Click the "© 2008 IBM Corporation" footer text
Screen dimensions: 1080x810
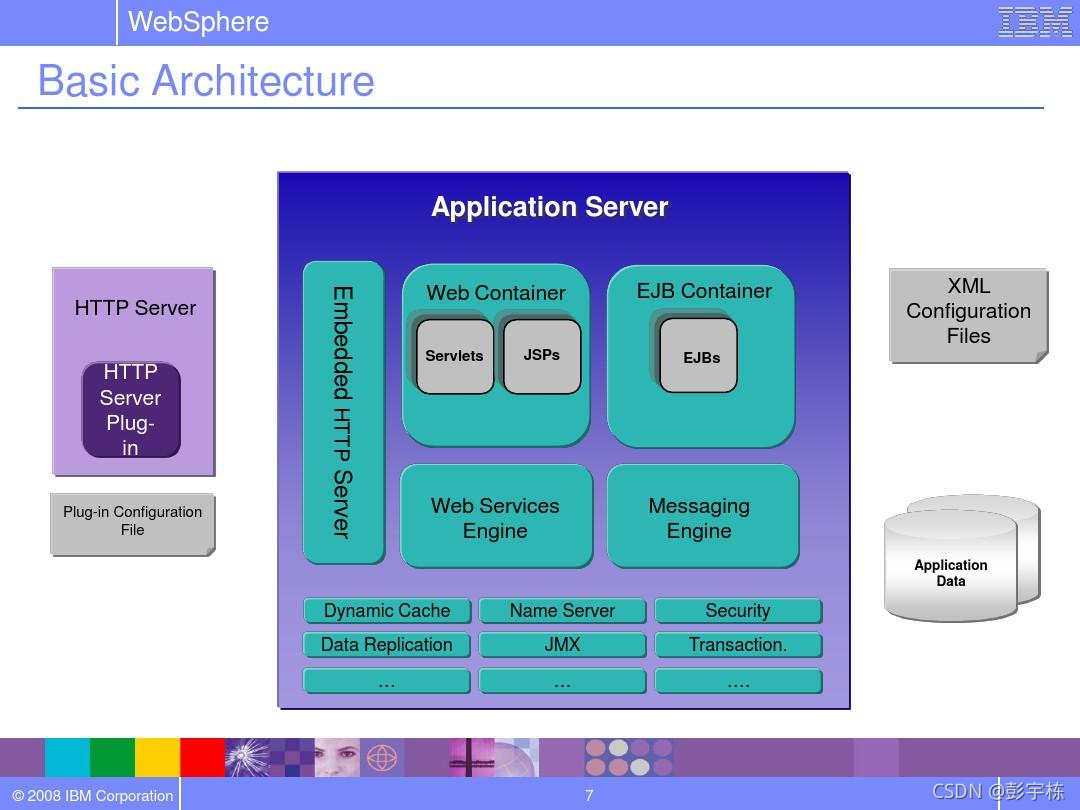pos(93,796)
